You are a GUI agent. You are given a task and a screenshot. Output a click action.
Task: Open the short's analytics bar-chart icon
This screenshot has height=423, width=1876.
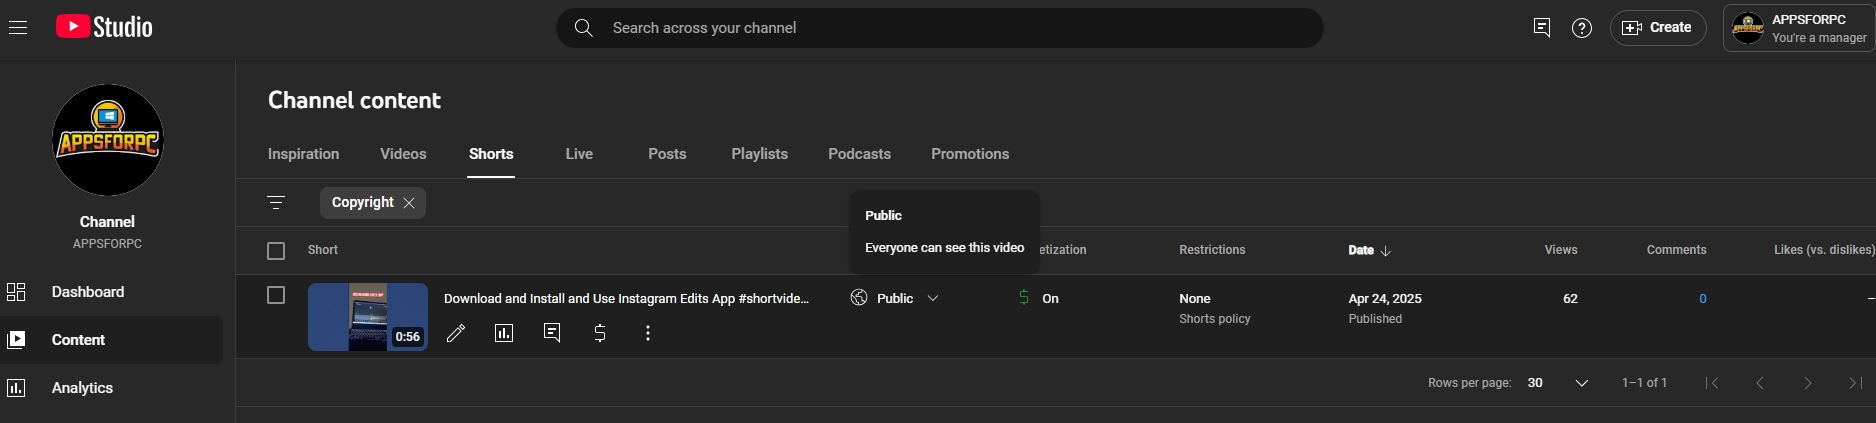tap(504, 333)
